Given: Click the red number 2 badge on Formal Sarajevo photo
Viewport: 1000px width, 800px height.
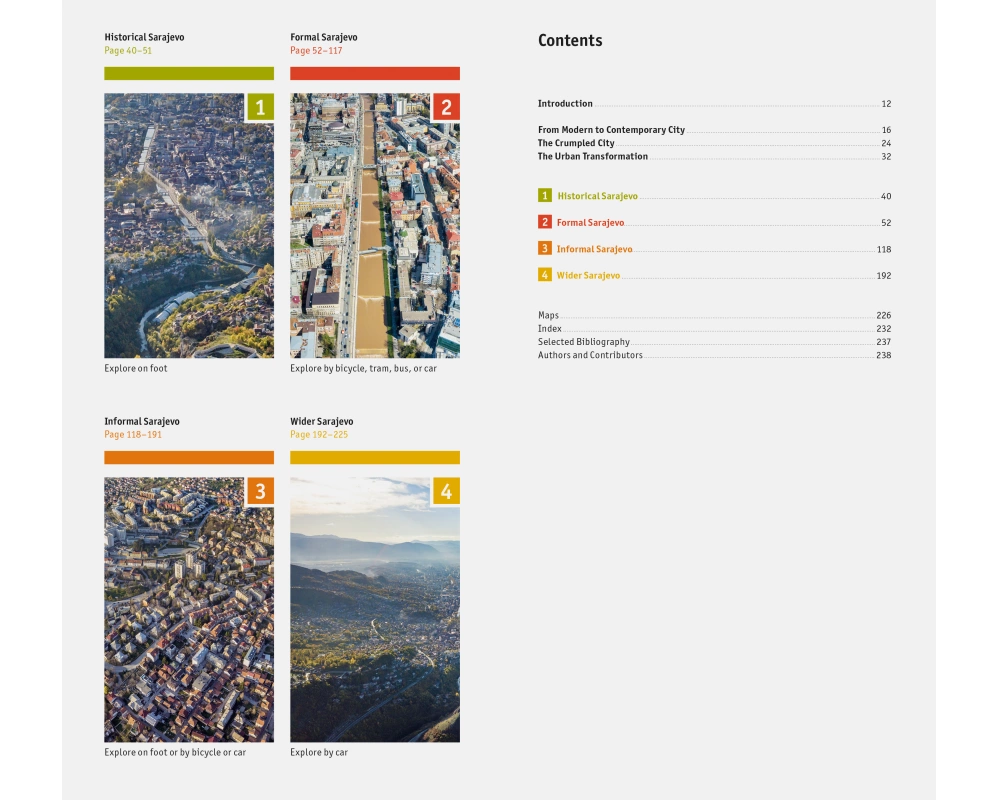Looking at the screenshot, I should (446, 107).
